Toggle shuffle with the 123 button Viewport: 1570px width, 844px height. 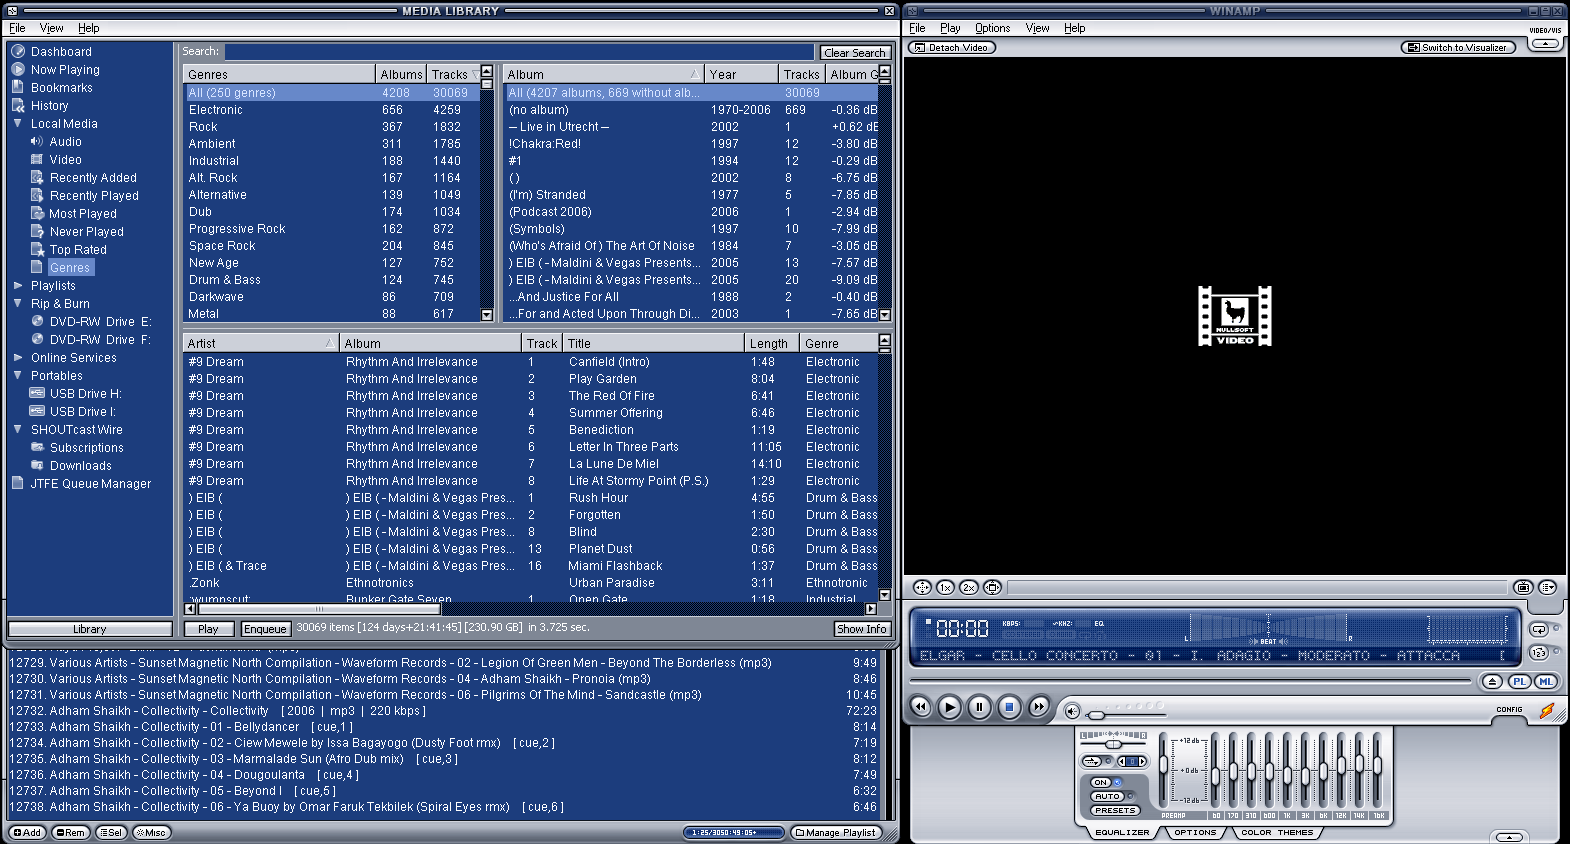[1539, 653]
